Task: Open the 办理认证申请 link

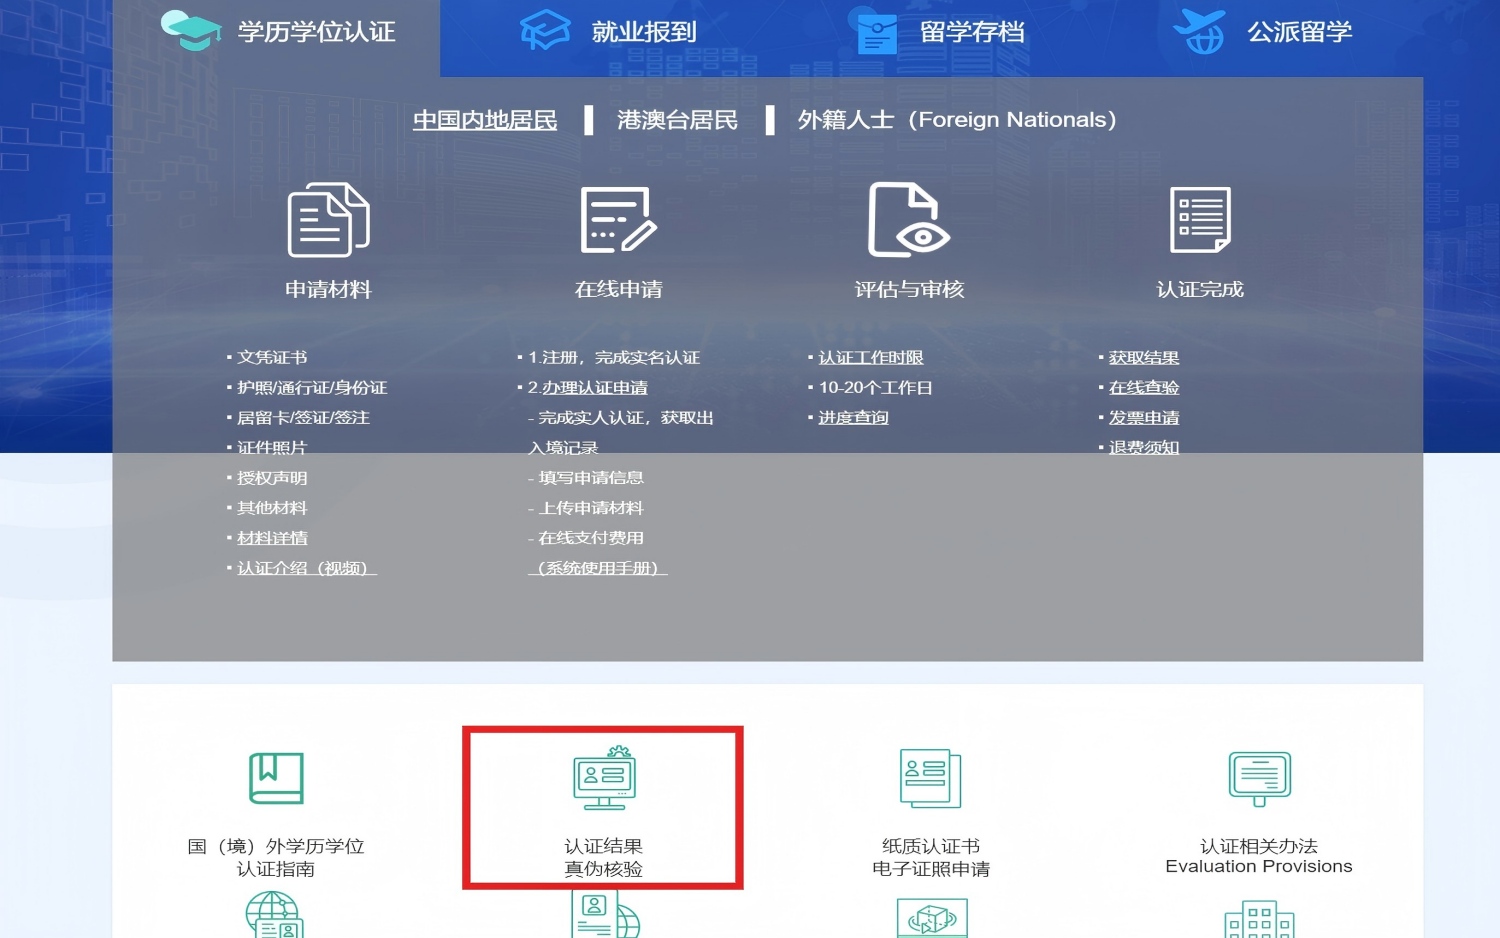Action: (594, 388)
